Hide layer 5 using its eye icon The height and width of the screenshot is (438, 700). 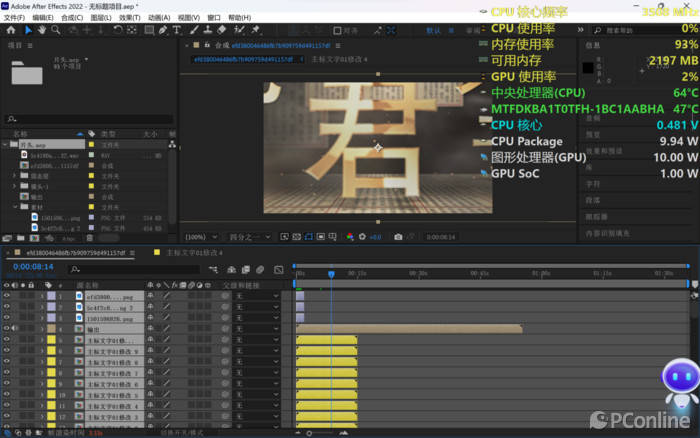click(6, 340)
